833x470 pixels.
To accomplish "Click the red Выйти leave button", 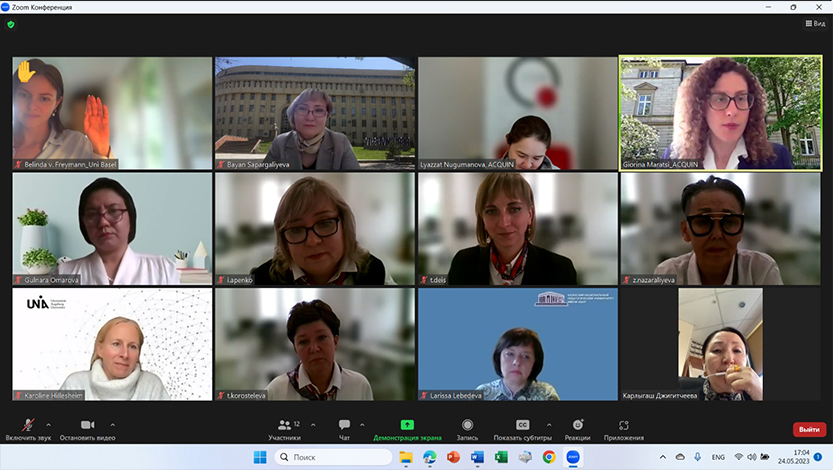I will click(x=809, y=429).
